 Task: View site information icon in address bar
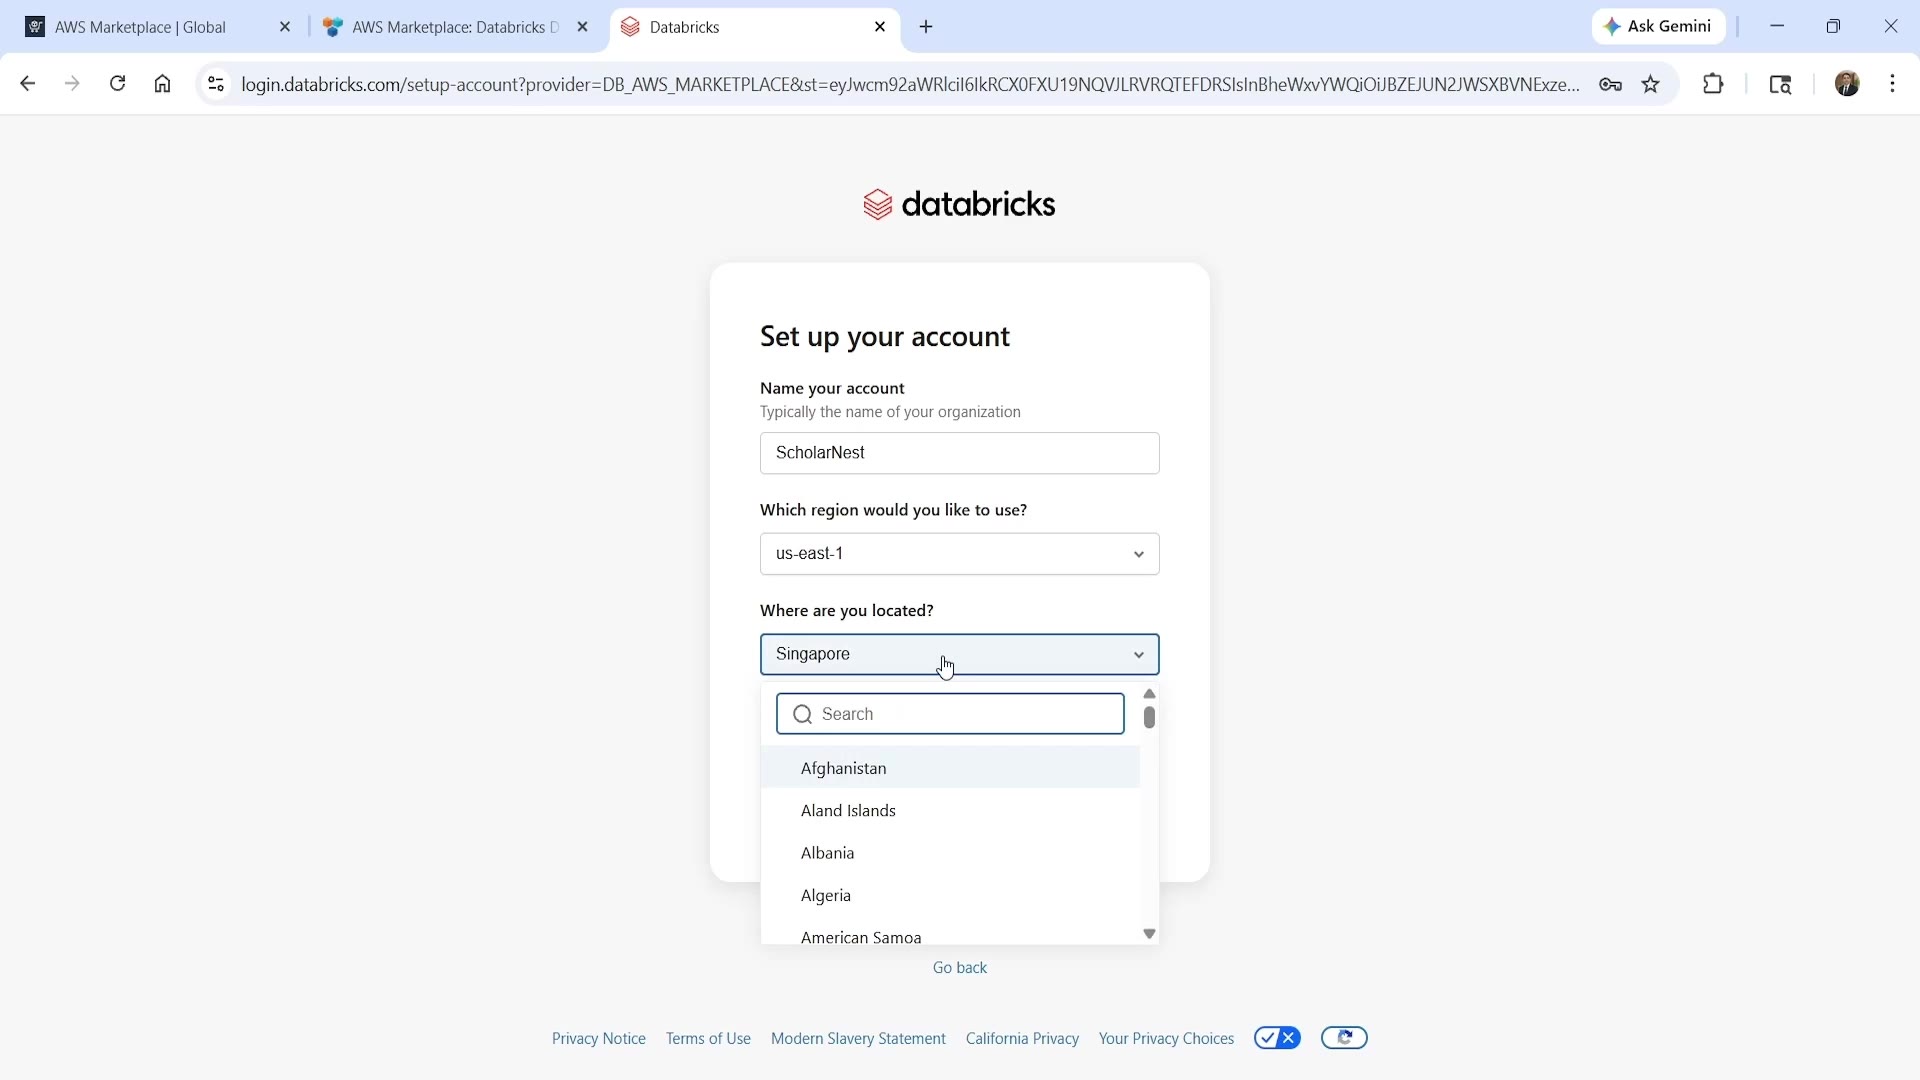pos(216,84)
